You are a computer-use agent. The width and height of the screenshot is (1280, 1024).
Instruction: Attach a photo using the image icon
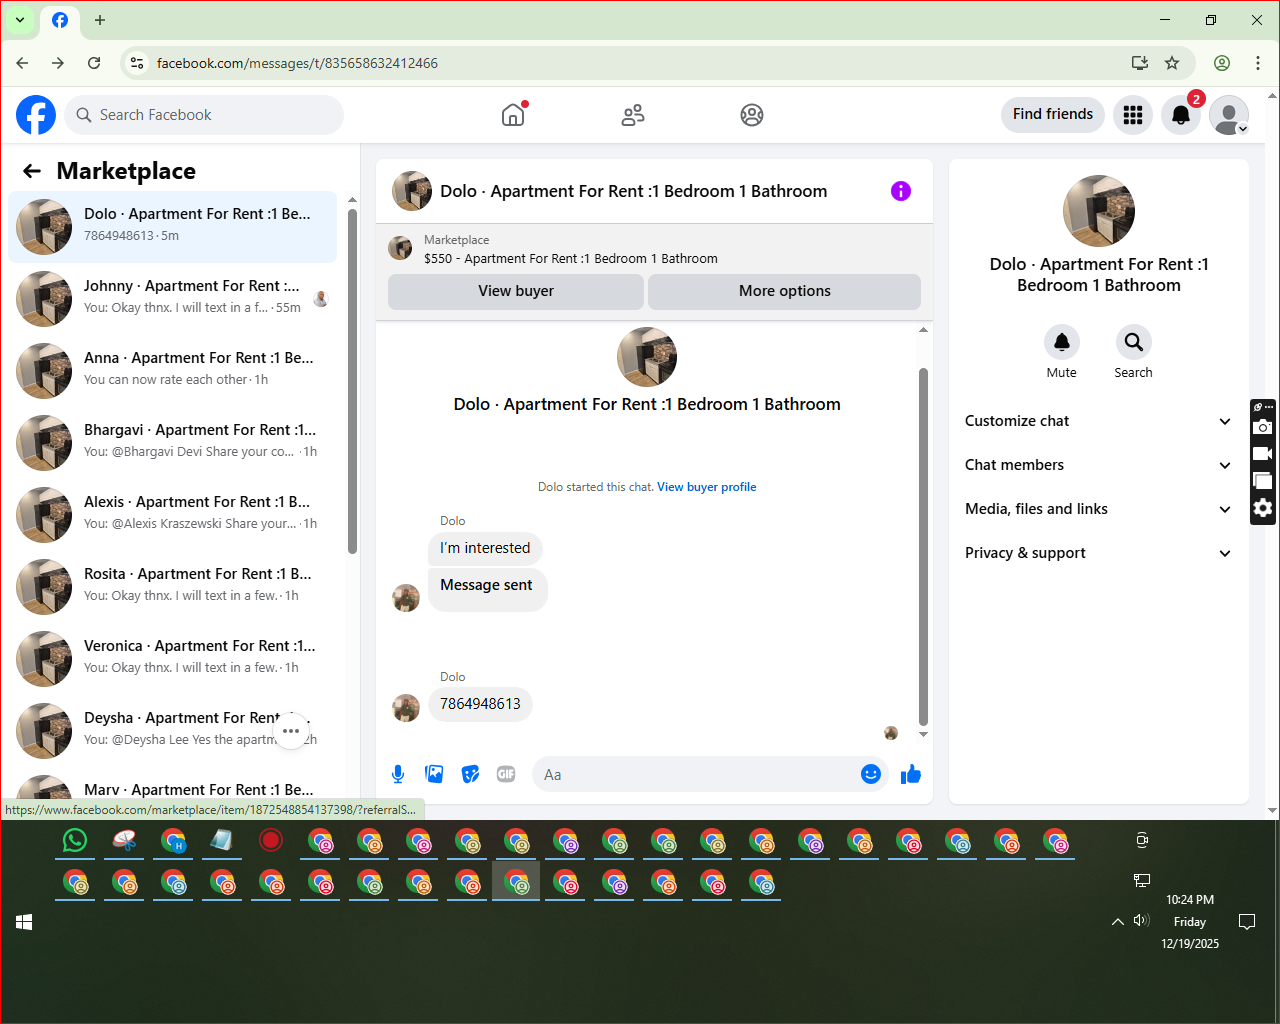click(434, 774)
